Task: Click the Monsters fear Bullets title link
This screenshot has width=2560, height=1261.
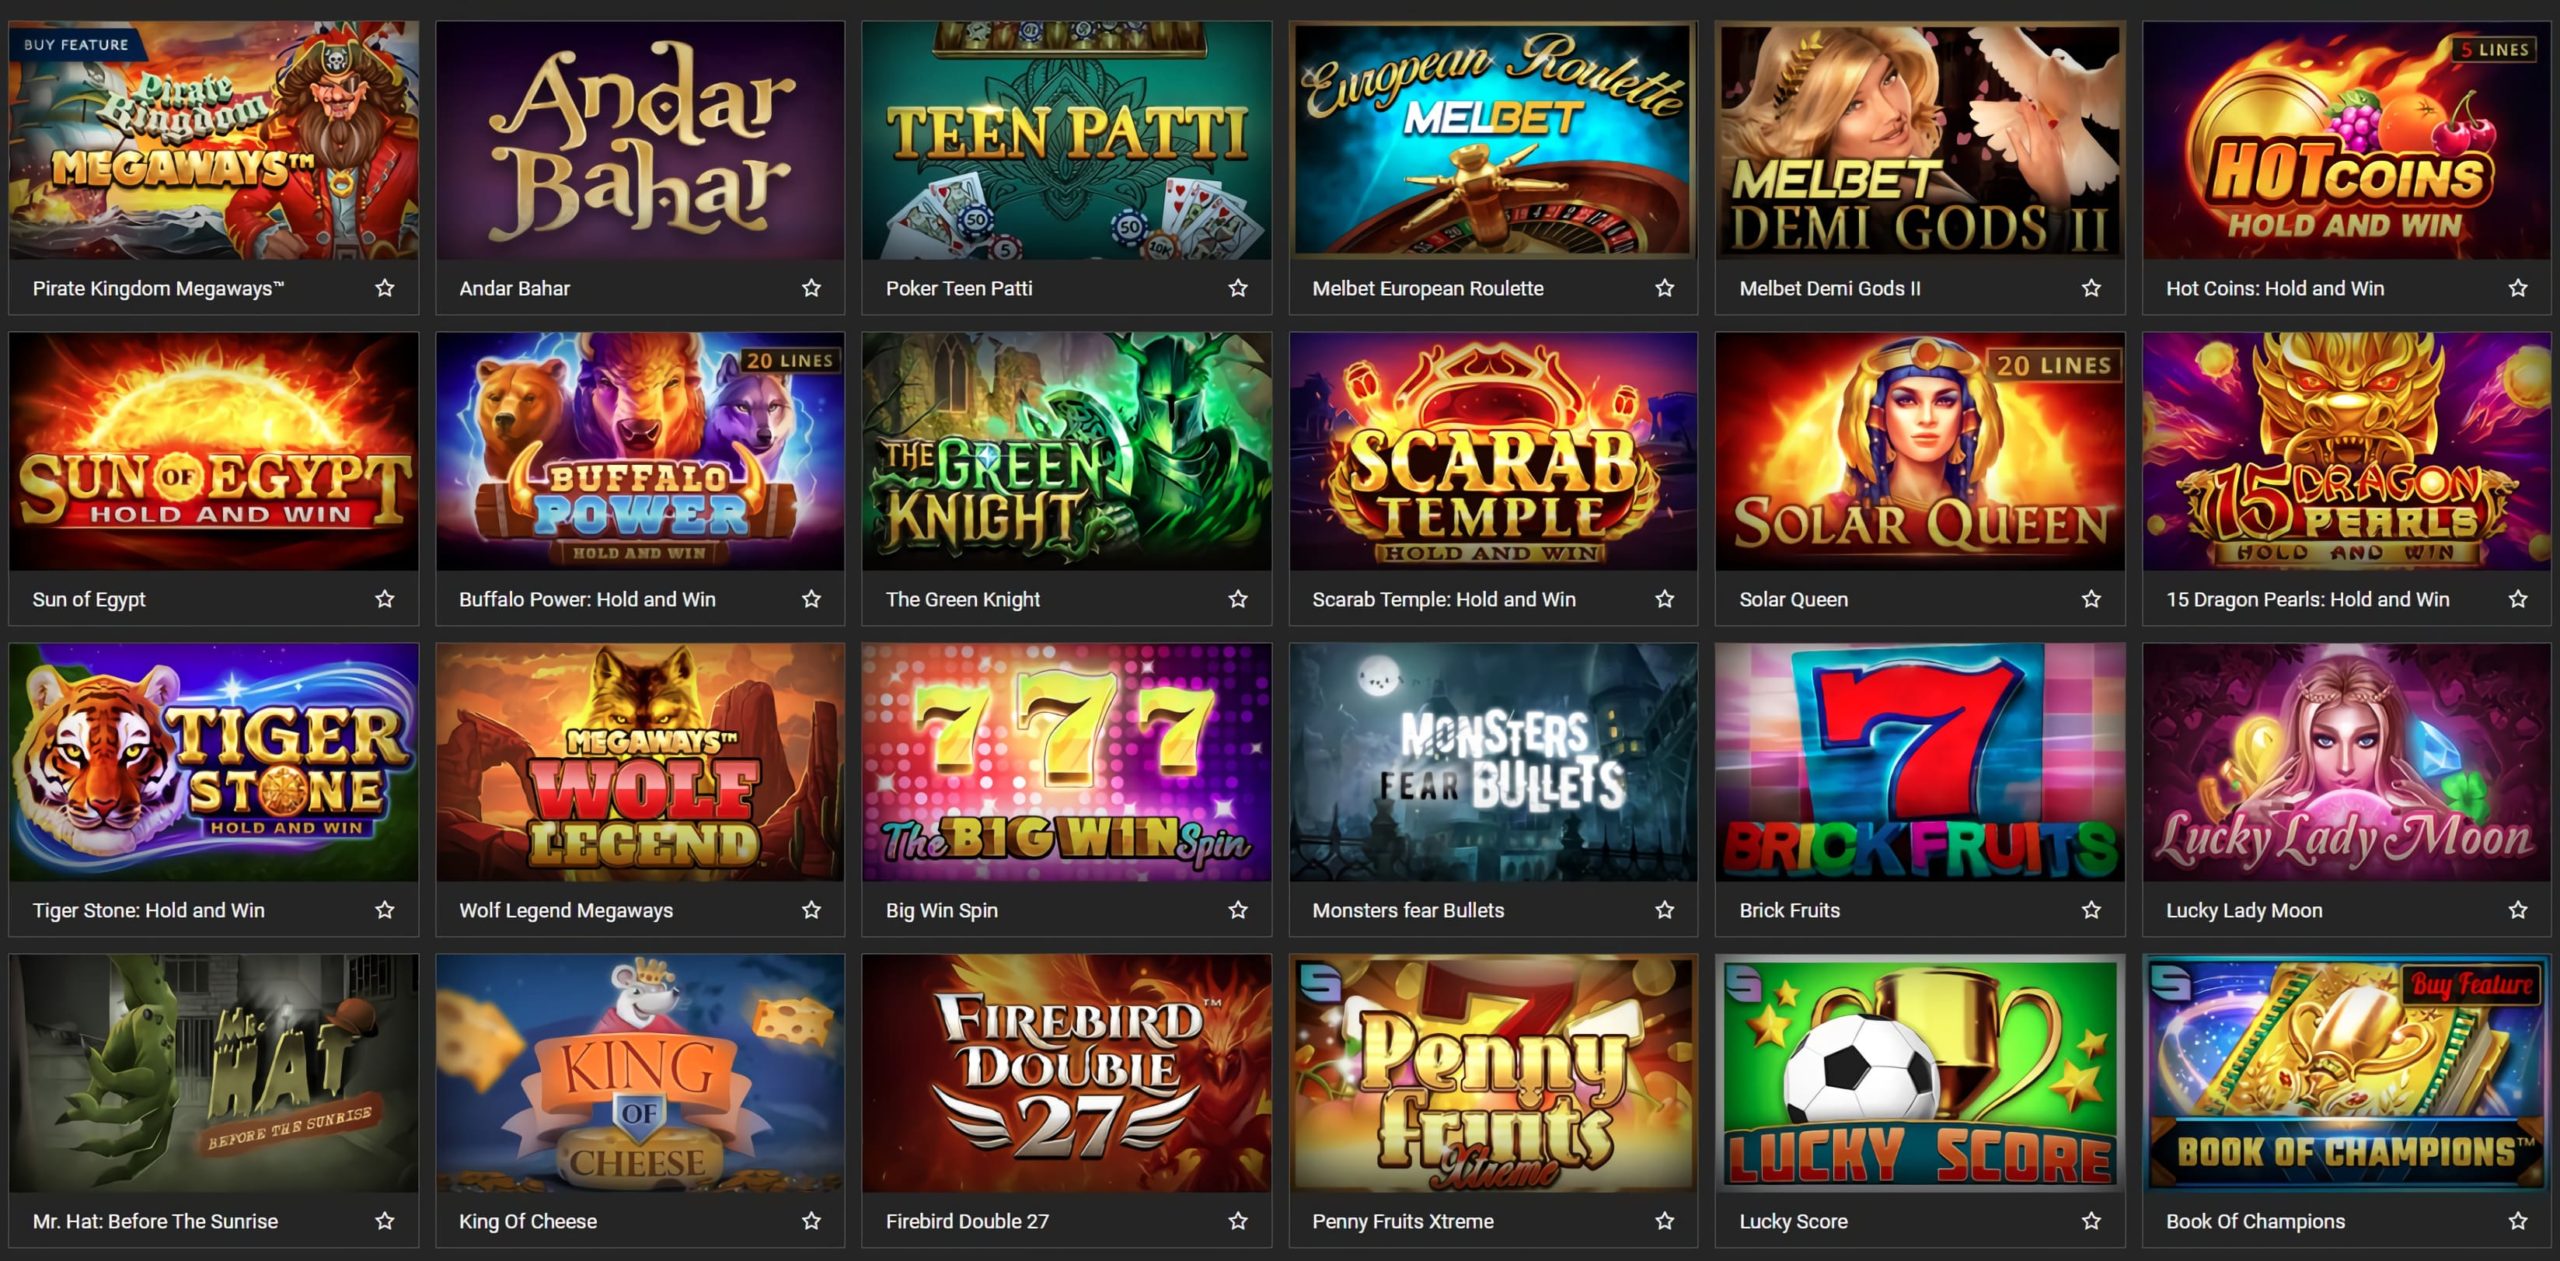Action: coord(1408,910)
